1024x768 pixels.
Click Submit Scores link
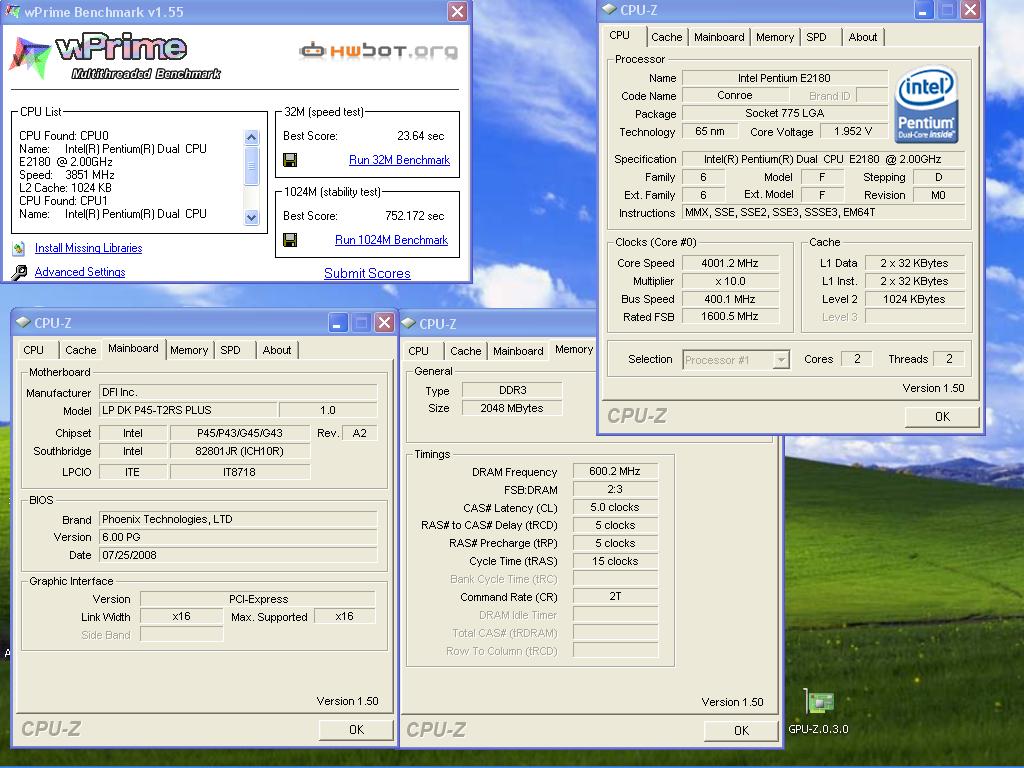point(367,274)
